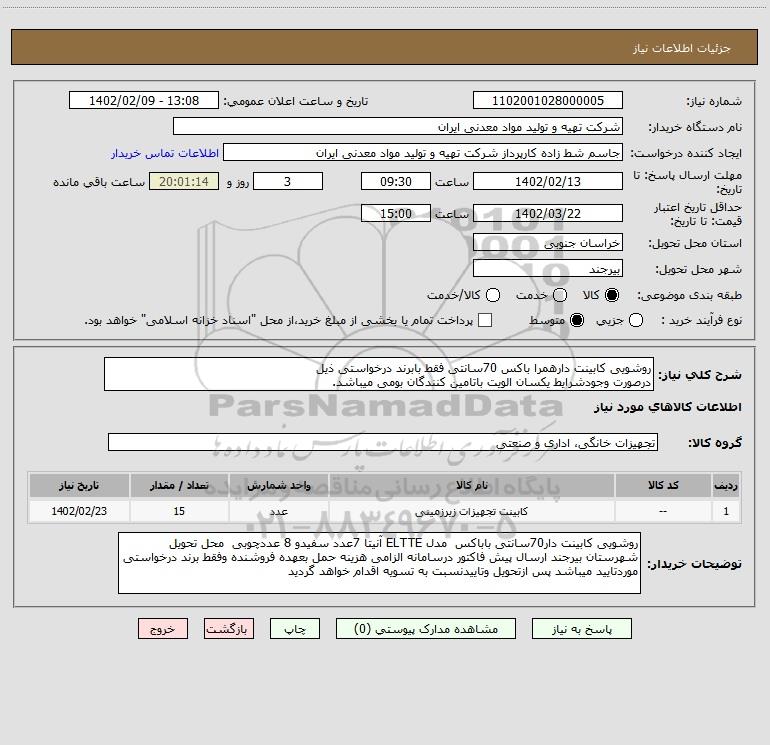This screenshot has height=745, width=770.
Task: Click need date cell 1402/02/23
Action: (79, 511)
